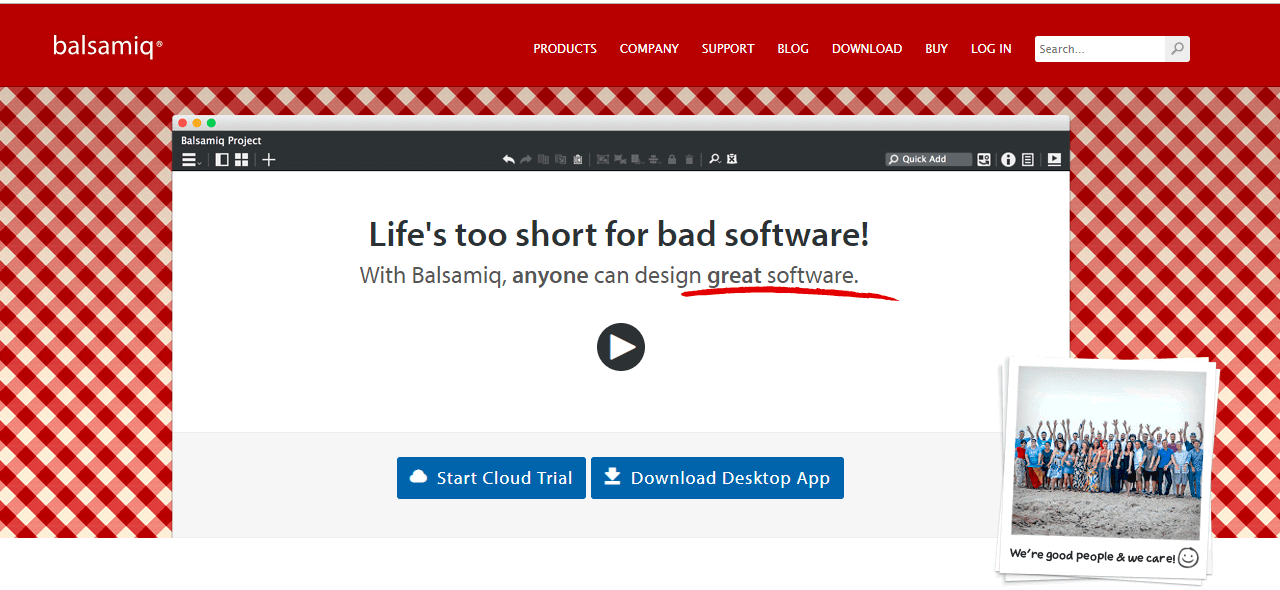This screenshot has height=590, width=1280.
Task: Click the Start Cloud Trial button
Action: [x=491, y=478]
